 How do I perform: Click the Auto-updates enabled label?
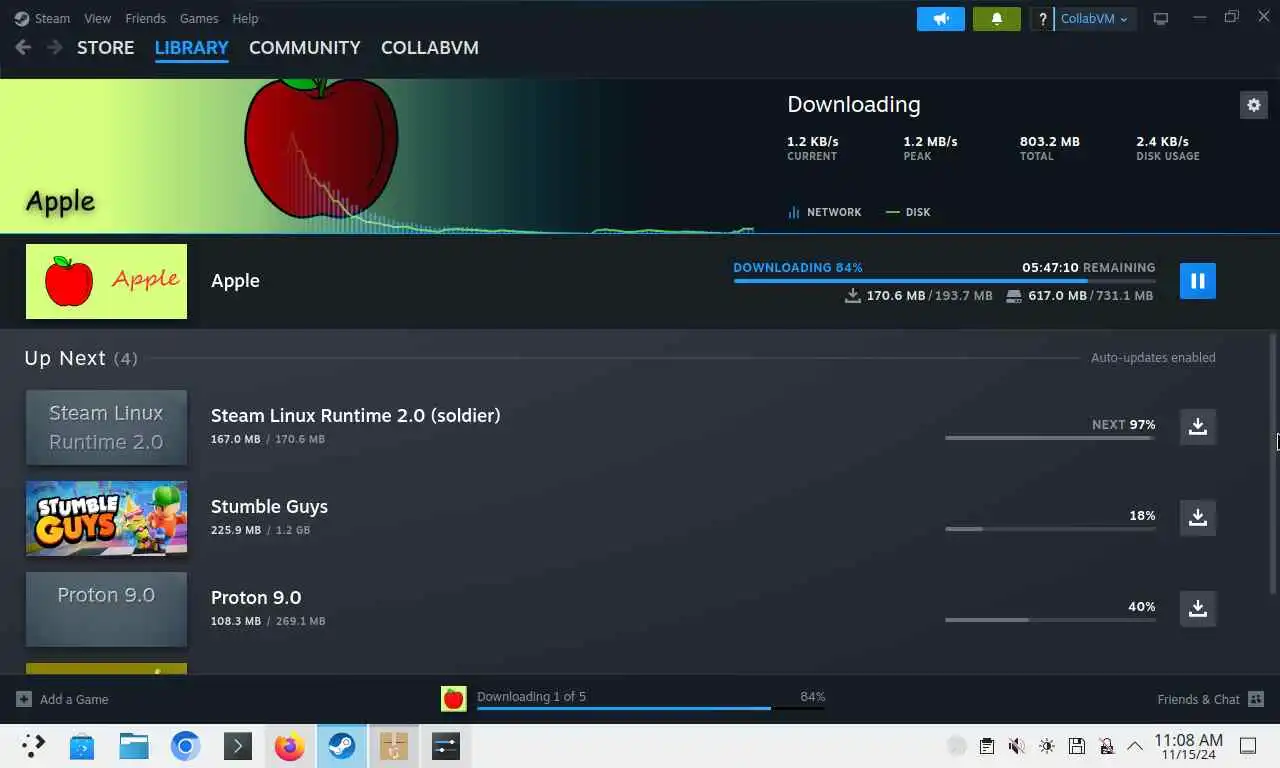pyautogui.click(x=1153, y=357)
